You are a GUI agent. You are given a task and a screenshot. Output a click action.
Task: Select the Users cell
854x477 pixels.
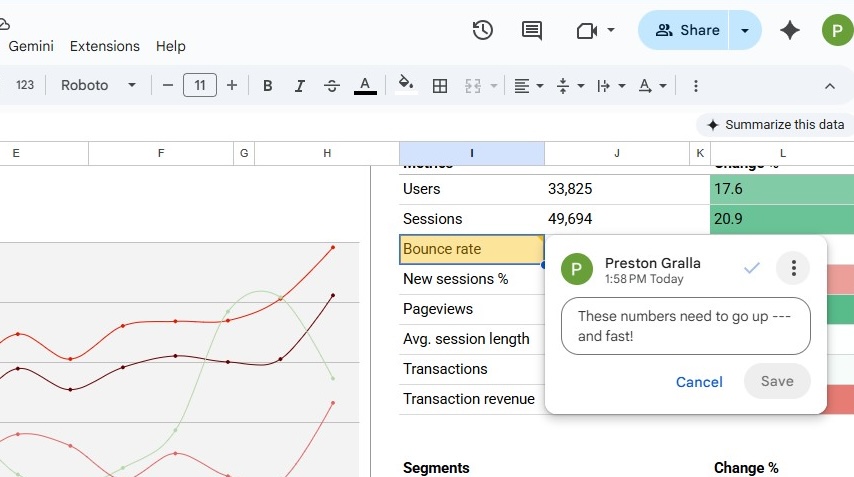[x=472, y=189]
